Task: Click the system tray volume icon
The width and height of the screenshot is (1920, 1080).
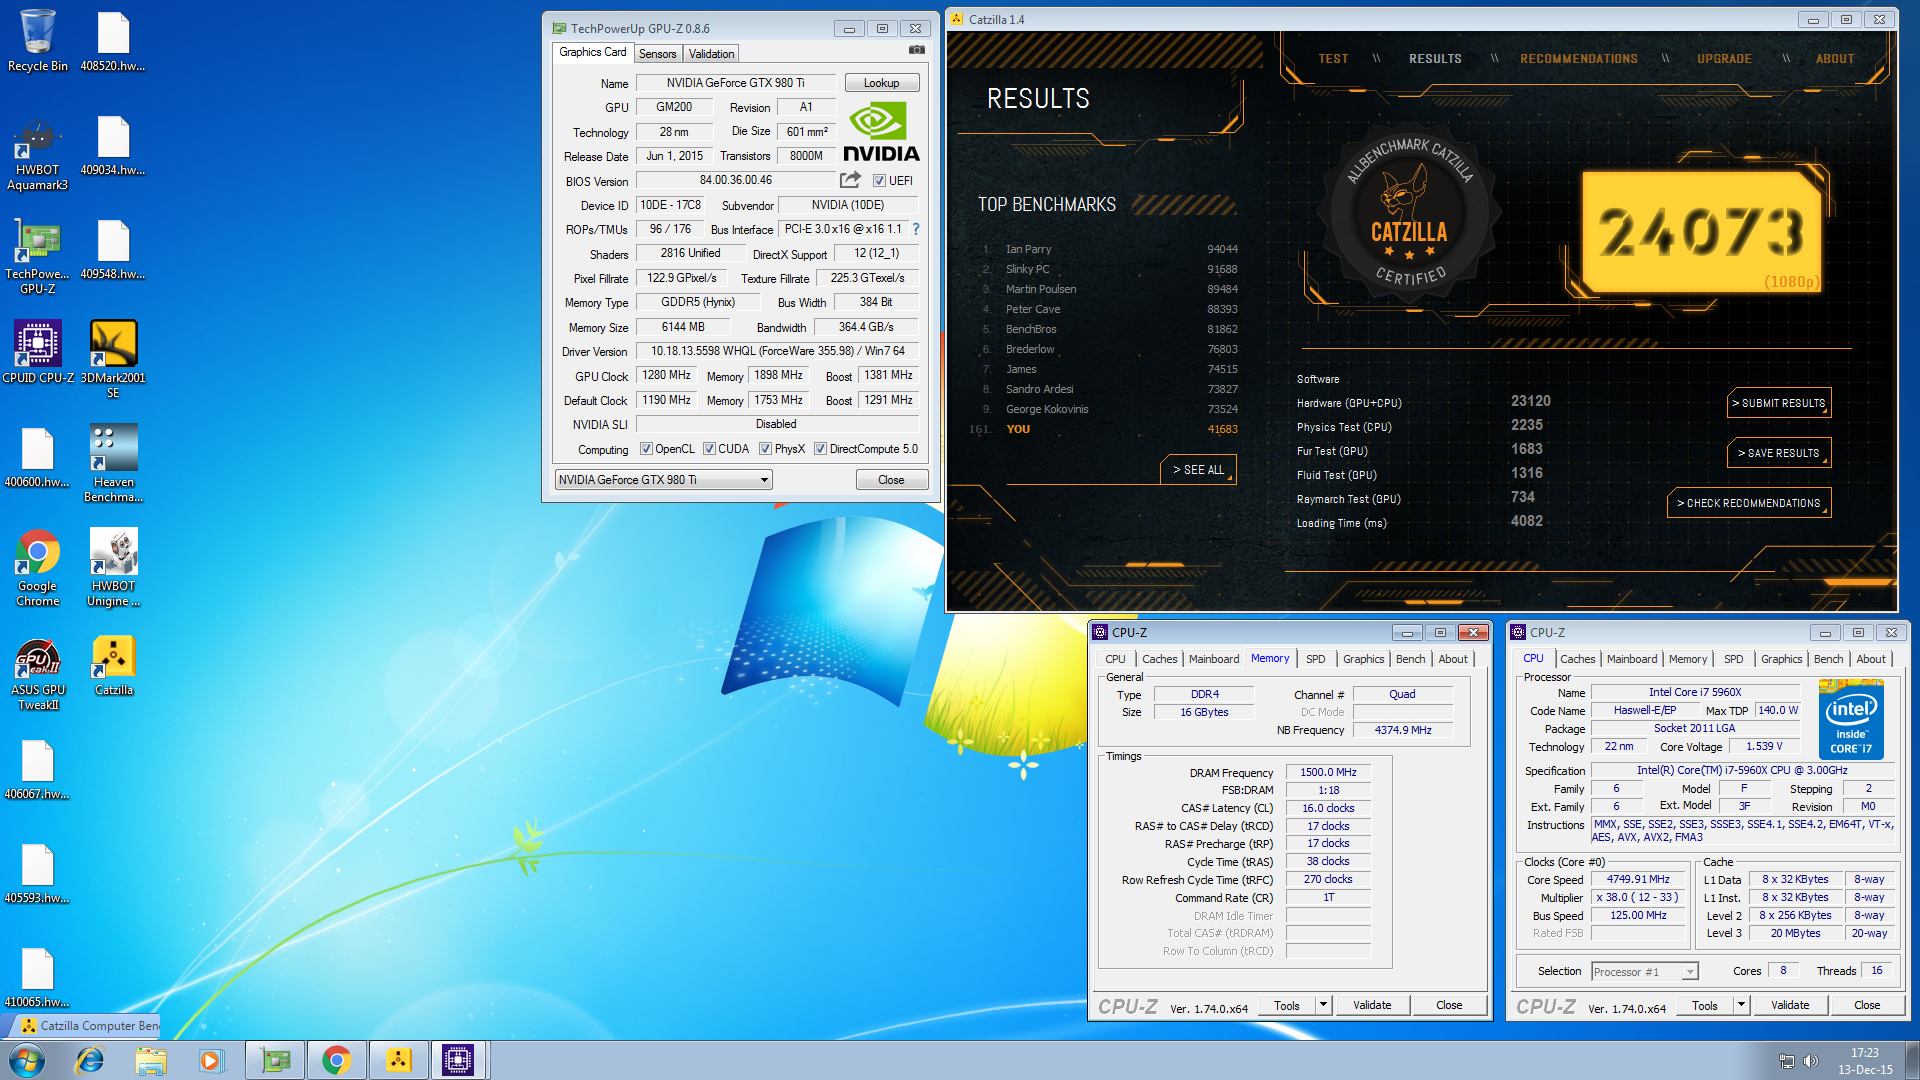Action: (1810, 1060)
